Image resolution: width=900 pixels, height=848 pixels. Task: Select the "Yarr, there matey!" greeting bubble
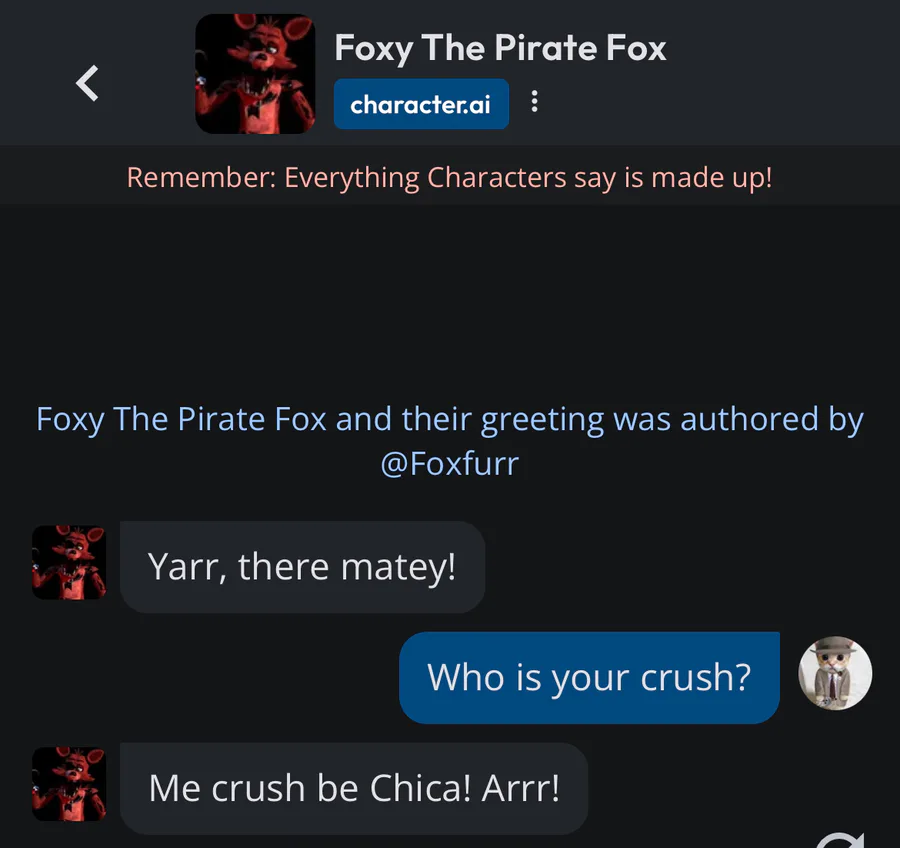(302, 567)
